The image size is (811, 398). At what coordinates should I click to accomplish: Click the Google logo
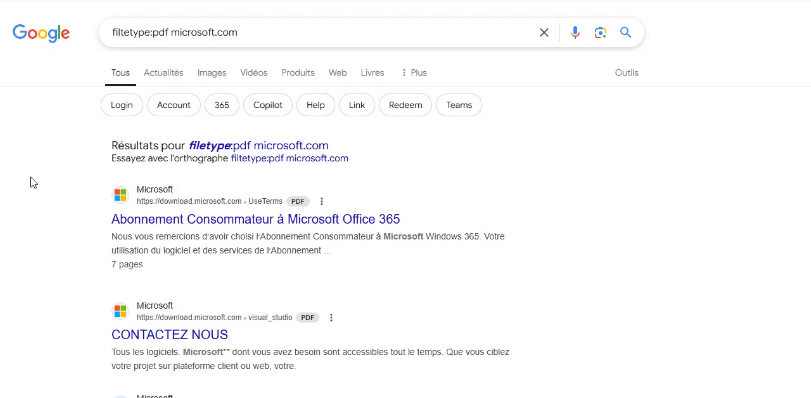point(41,33)
